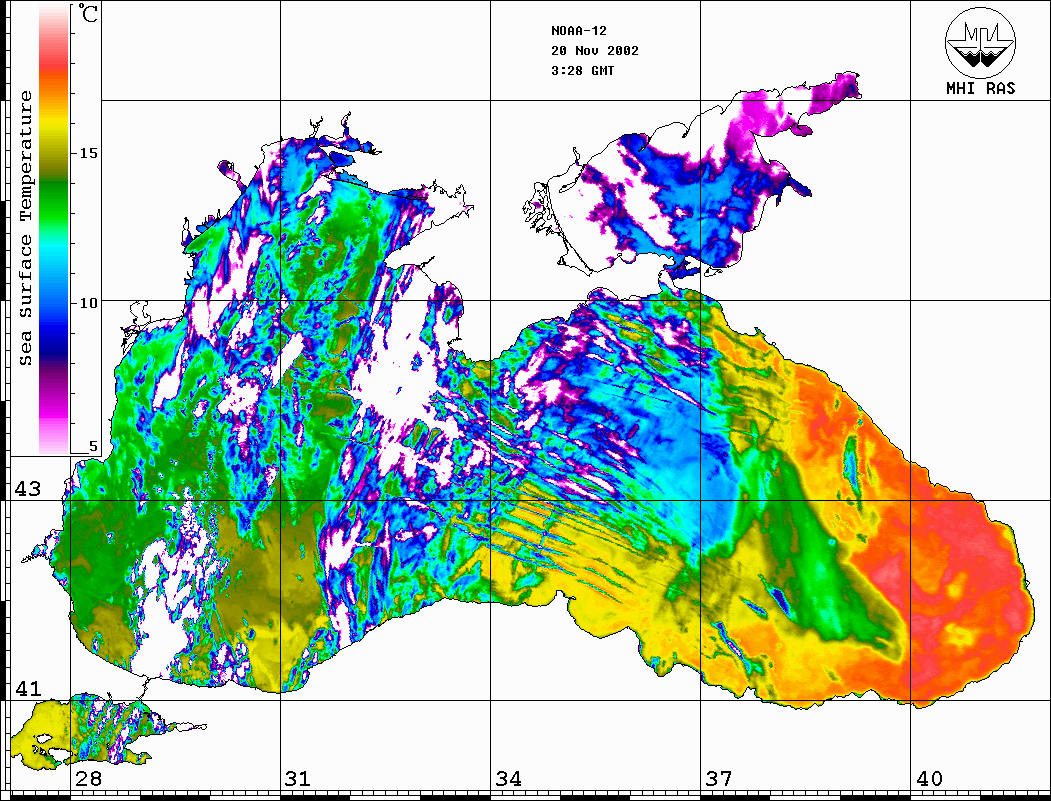Pick the red-orange top of color scale
The width and height of the screenshot is (1051, 801).
tap(54, 67)
